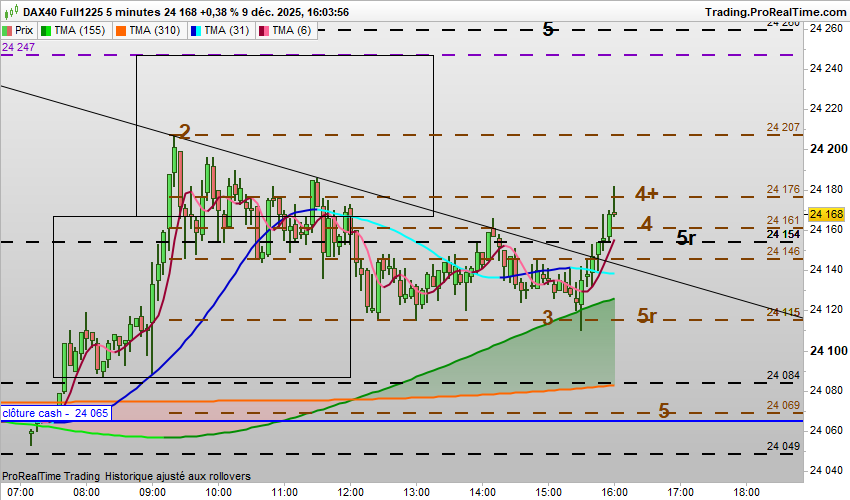Click the 14:00 time axis label

[x=482, y=492]
